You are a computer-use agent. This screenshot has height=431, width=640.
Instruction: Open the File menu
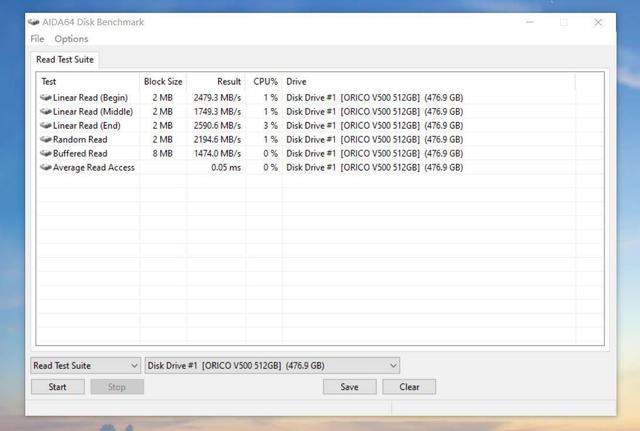[x=37, y=39]
